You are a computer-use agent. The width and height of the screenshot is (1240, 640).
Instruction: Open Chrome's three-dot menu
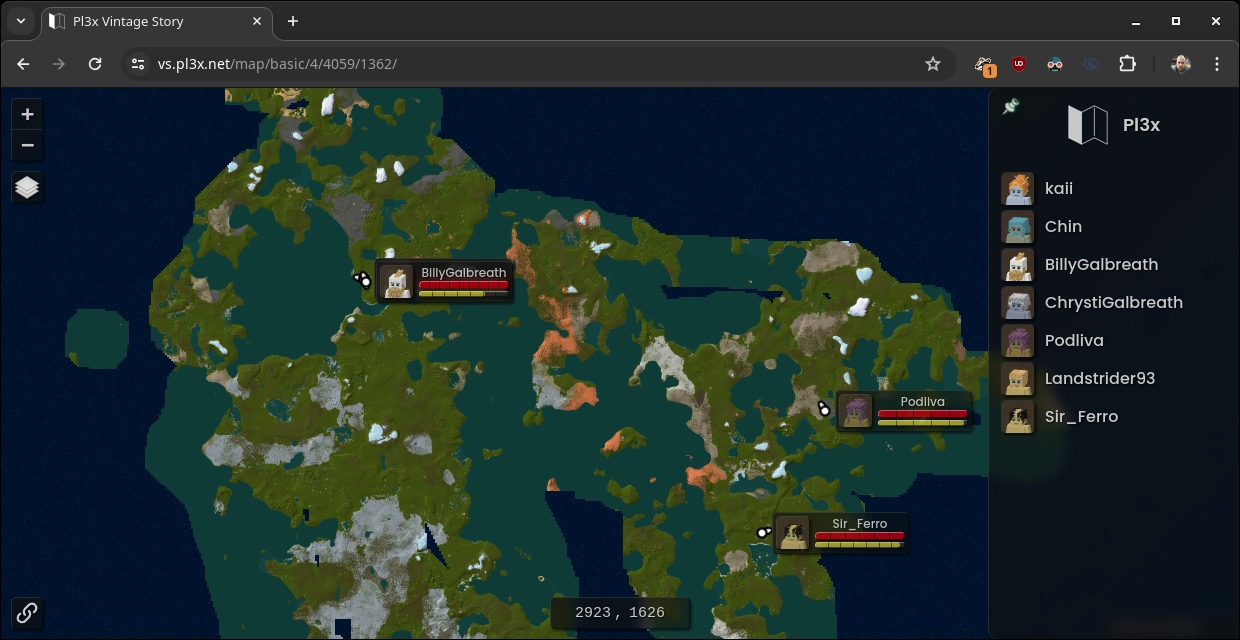click(x=1216, y=63)
